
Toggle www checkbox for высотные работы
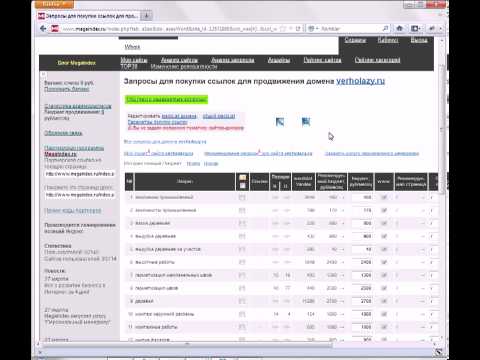pyautogui.click(x=384, y=262)
